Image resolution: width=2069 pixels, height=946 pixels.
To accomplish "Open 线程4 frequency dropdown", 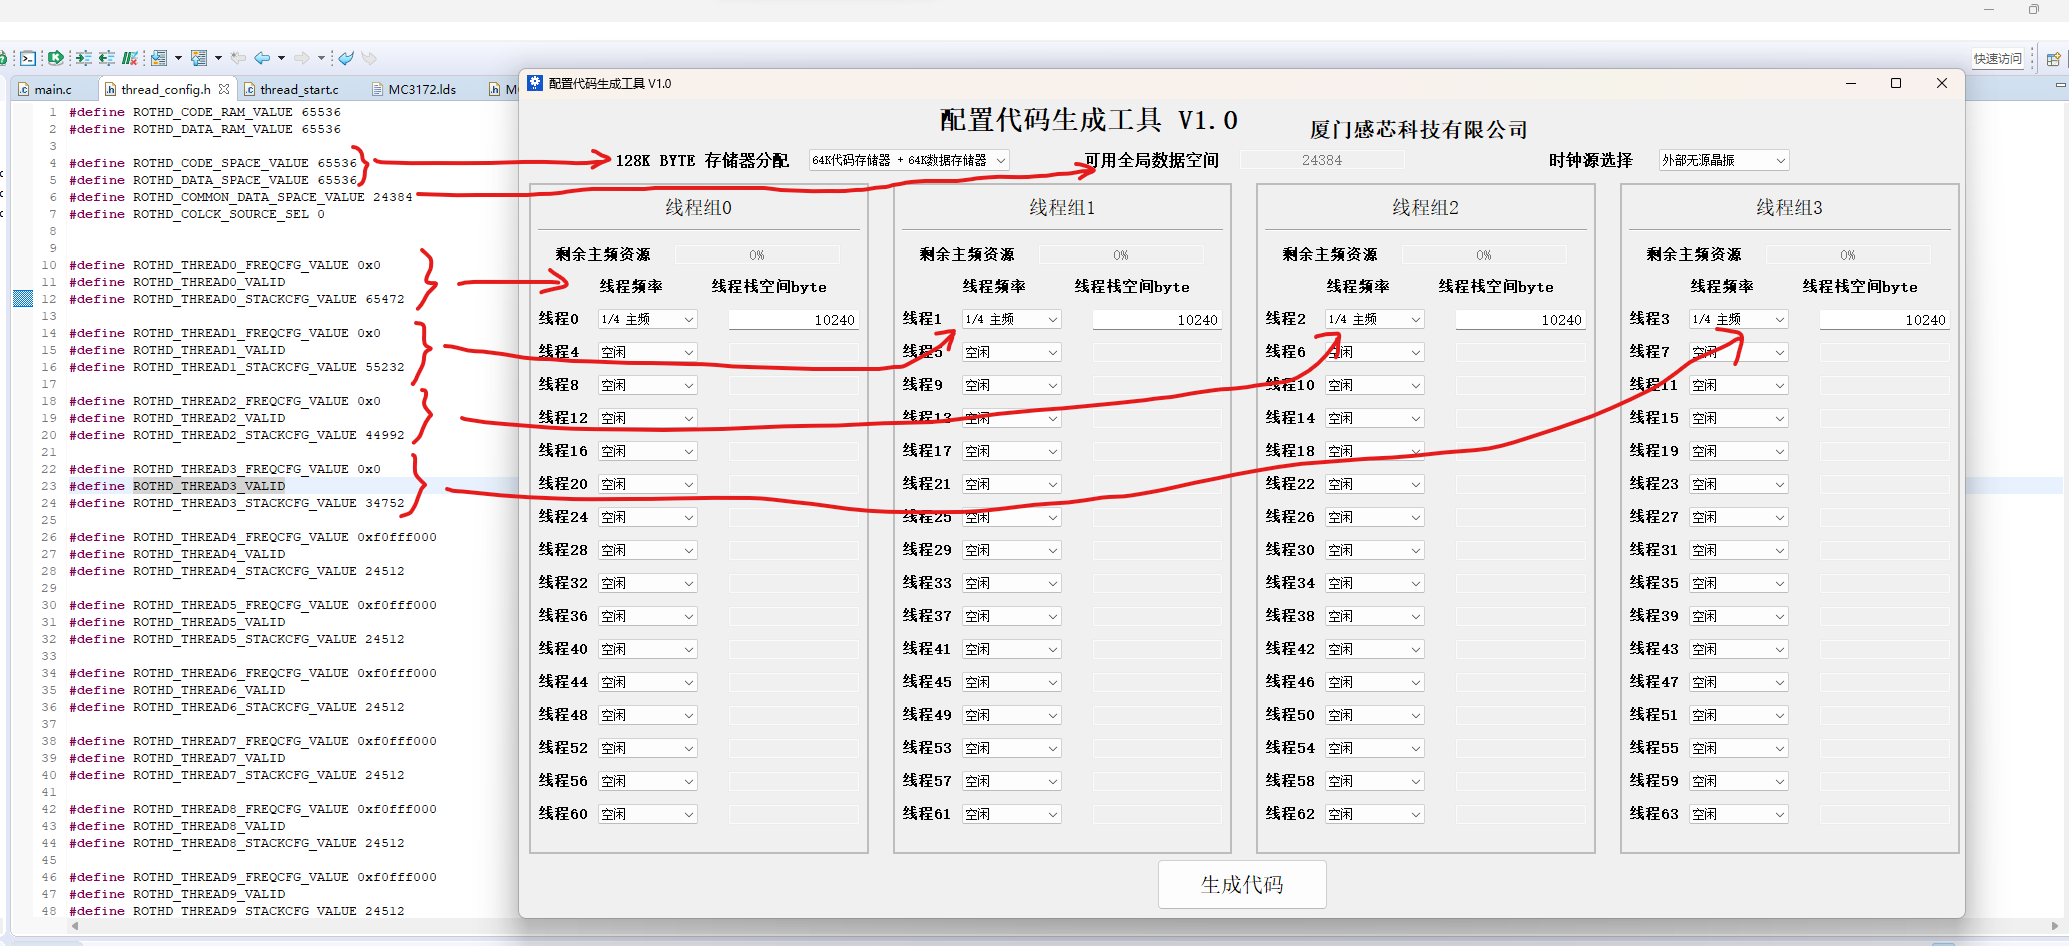I will pyautogui.click(x=648, y=352).
